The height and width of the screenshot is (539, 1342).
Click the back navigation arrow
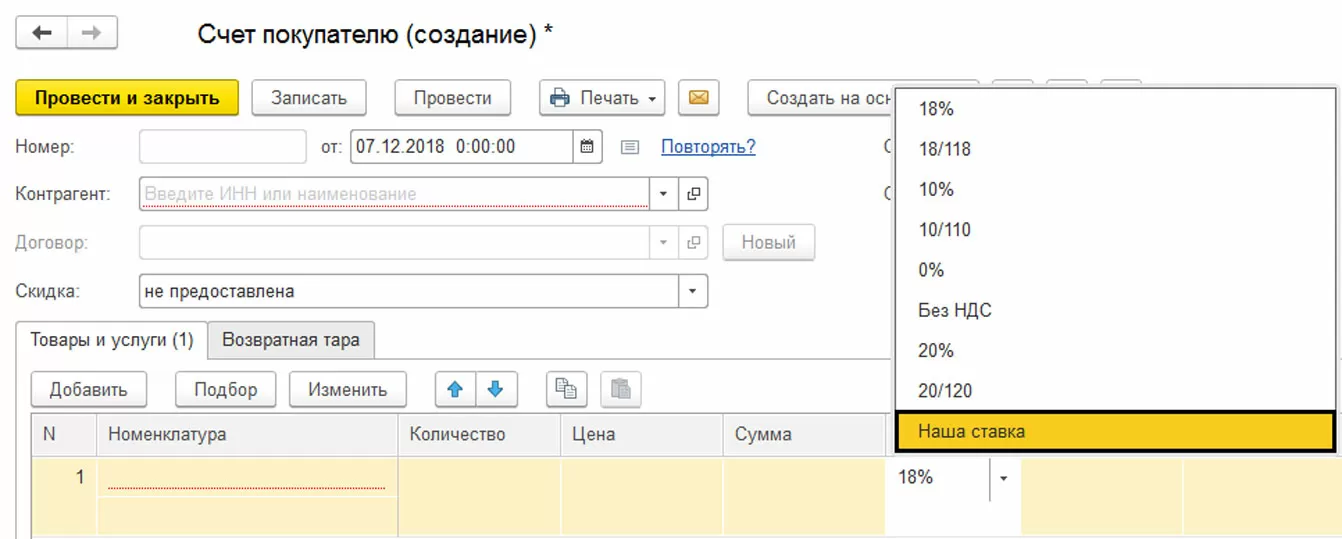(x=42, y=33)
